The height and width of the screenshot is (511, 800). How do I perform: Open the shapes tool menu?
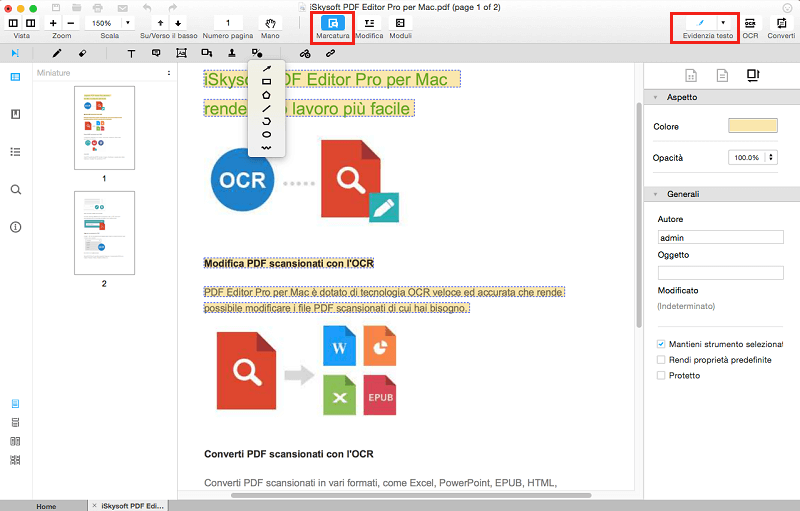(x=257, y=53)
